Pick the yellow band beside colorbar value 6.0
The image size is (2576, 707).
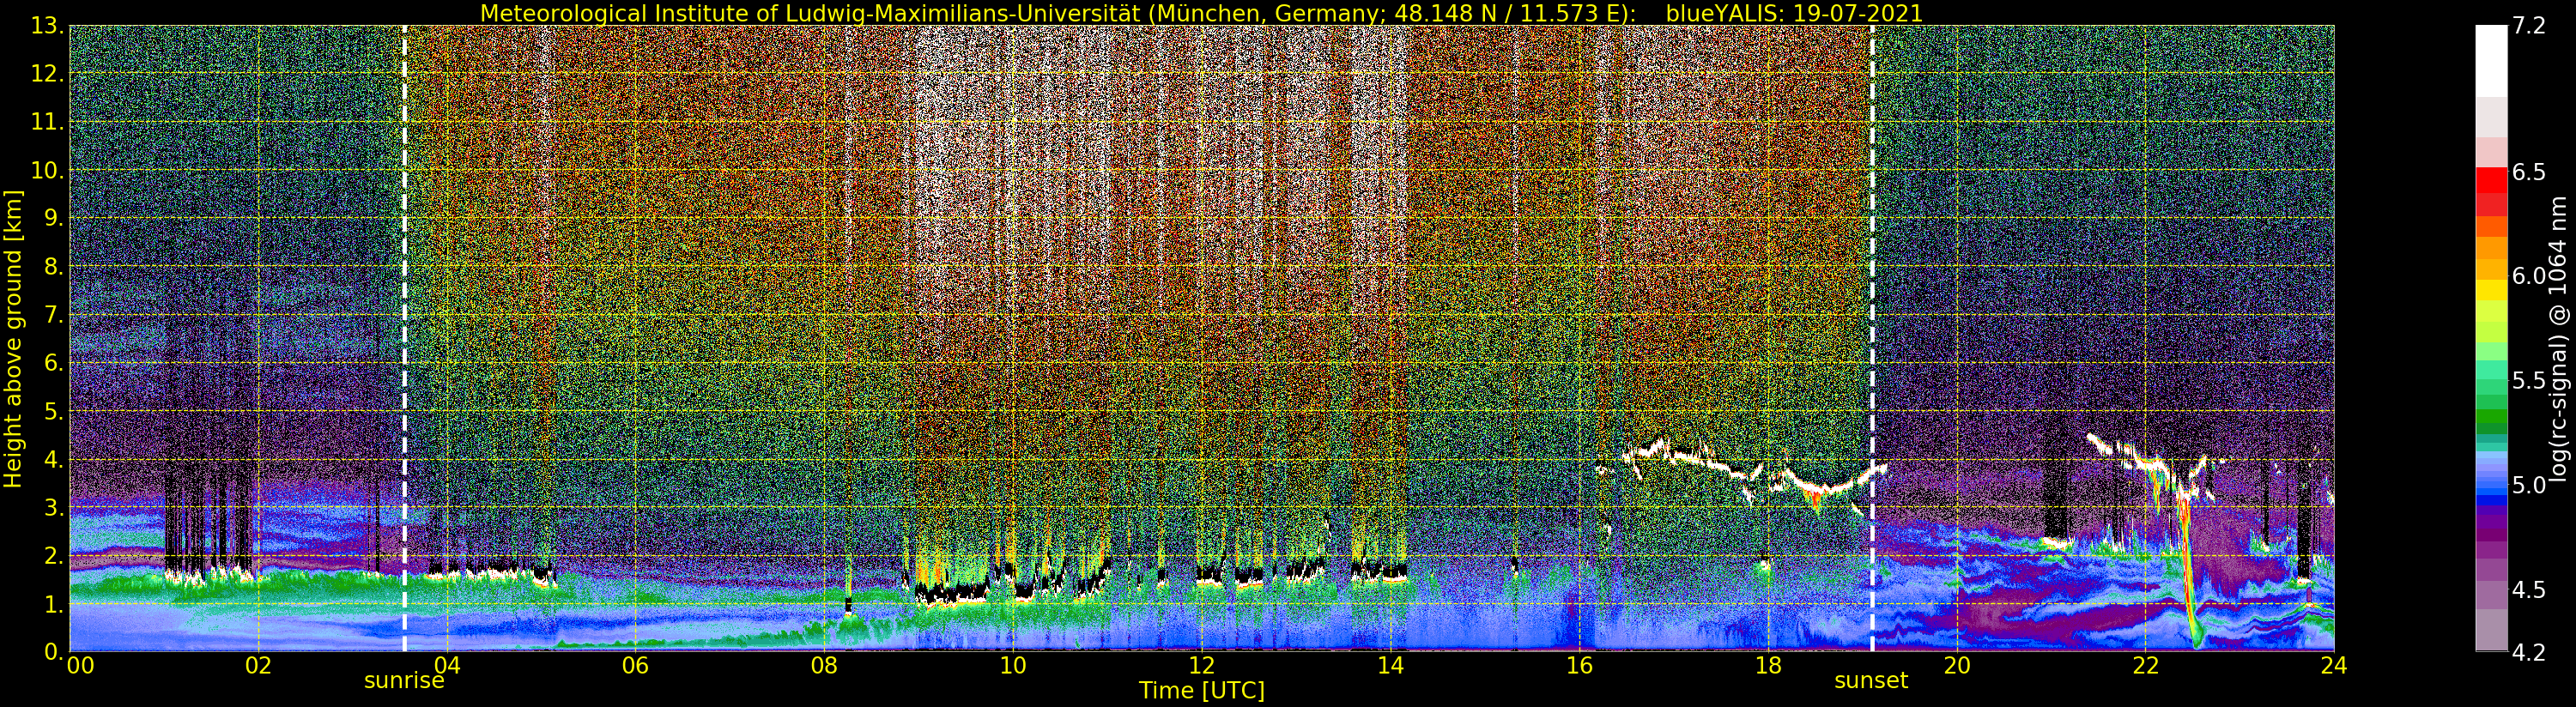click(x=2491, y=288)
